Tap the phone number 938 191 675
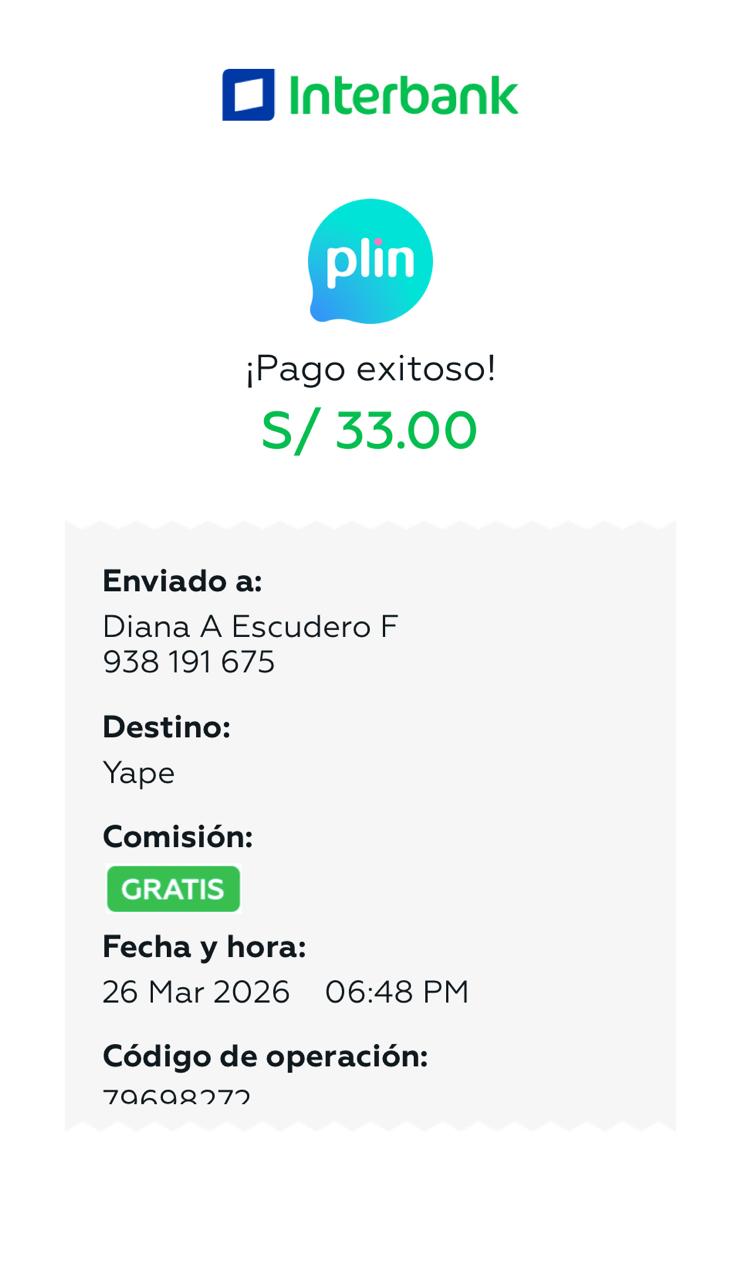 pos(189,662)
